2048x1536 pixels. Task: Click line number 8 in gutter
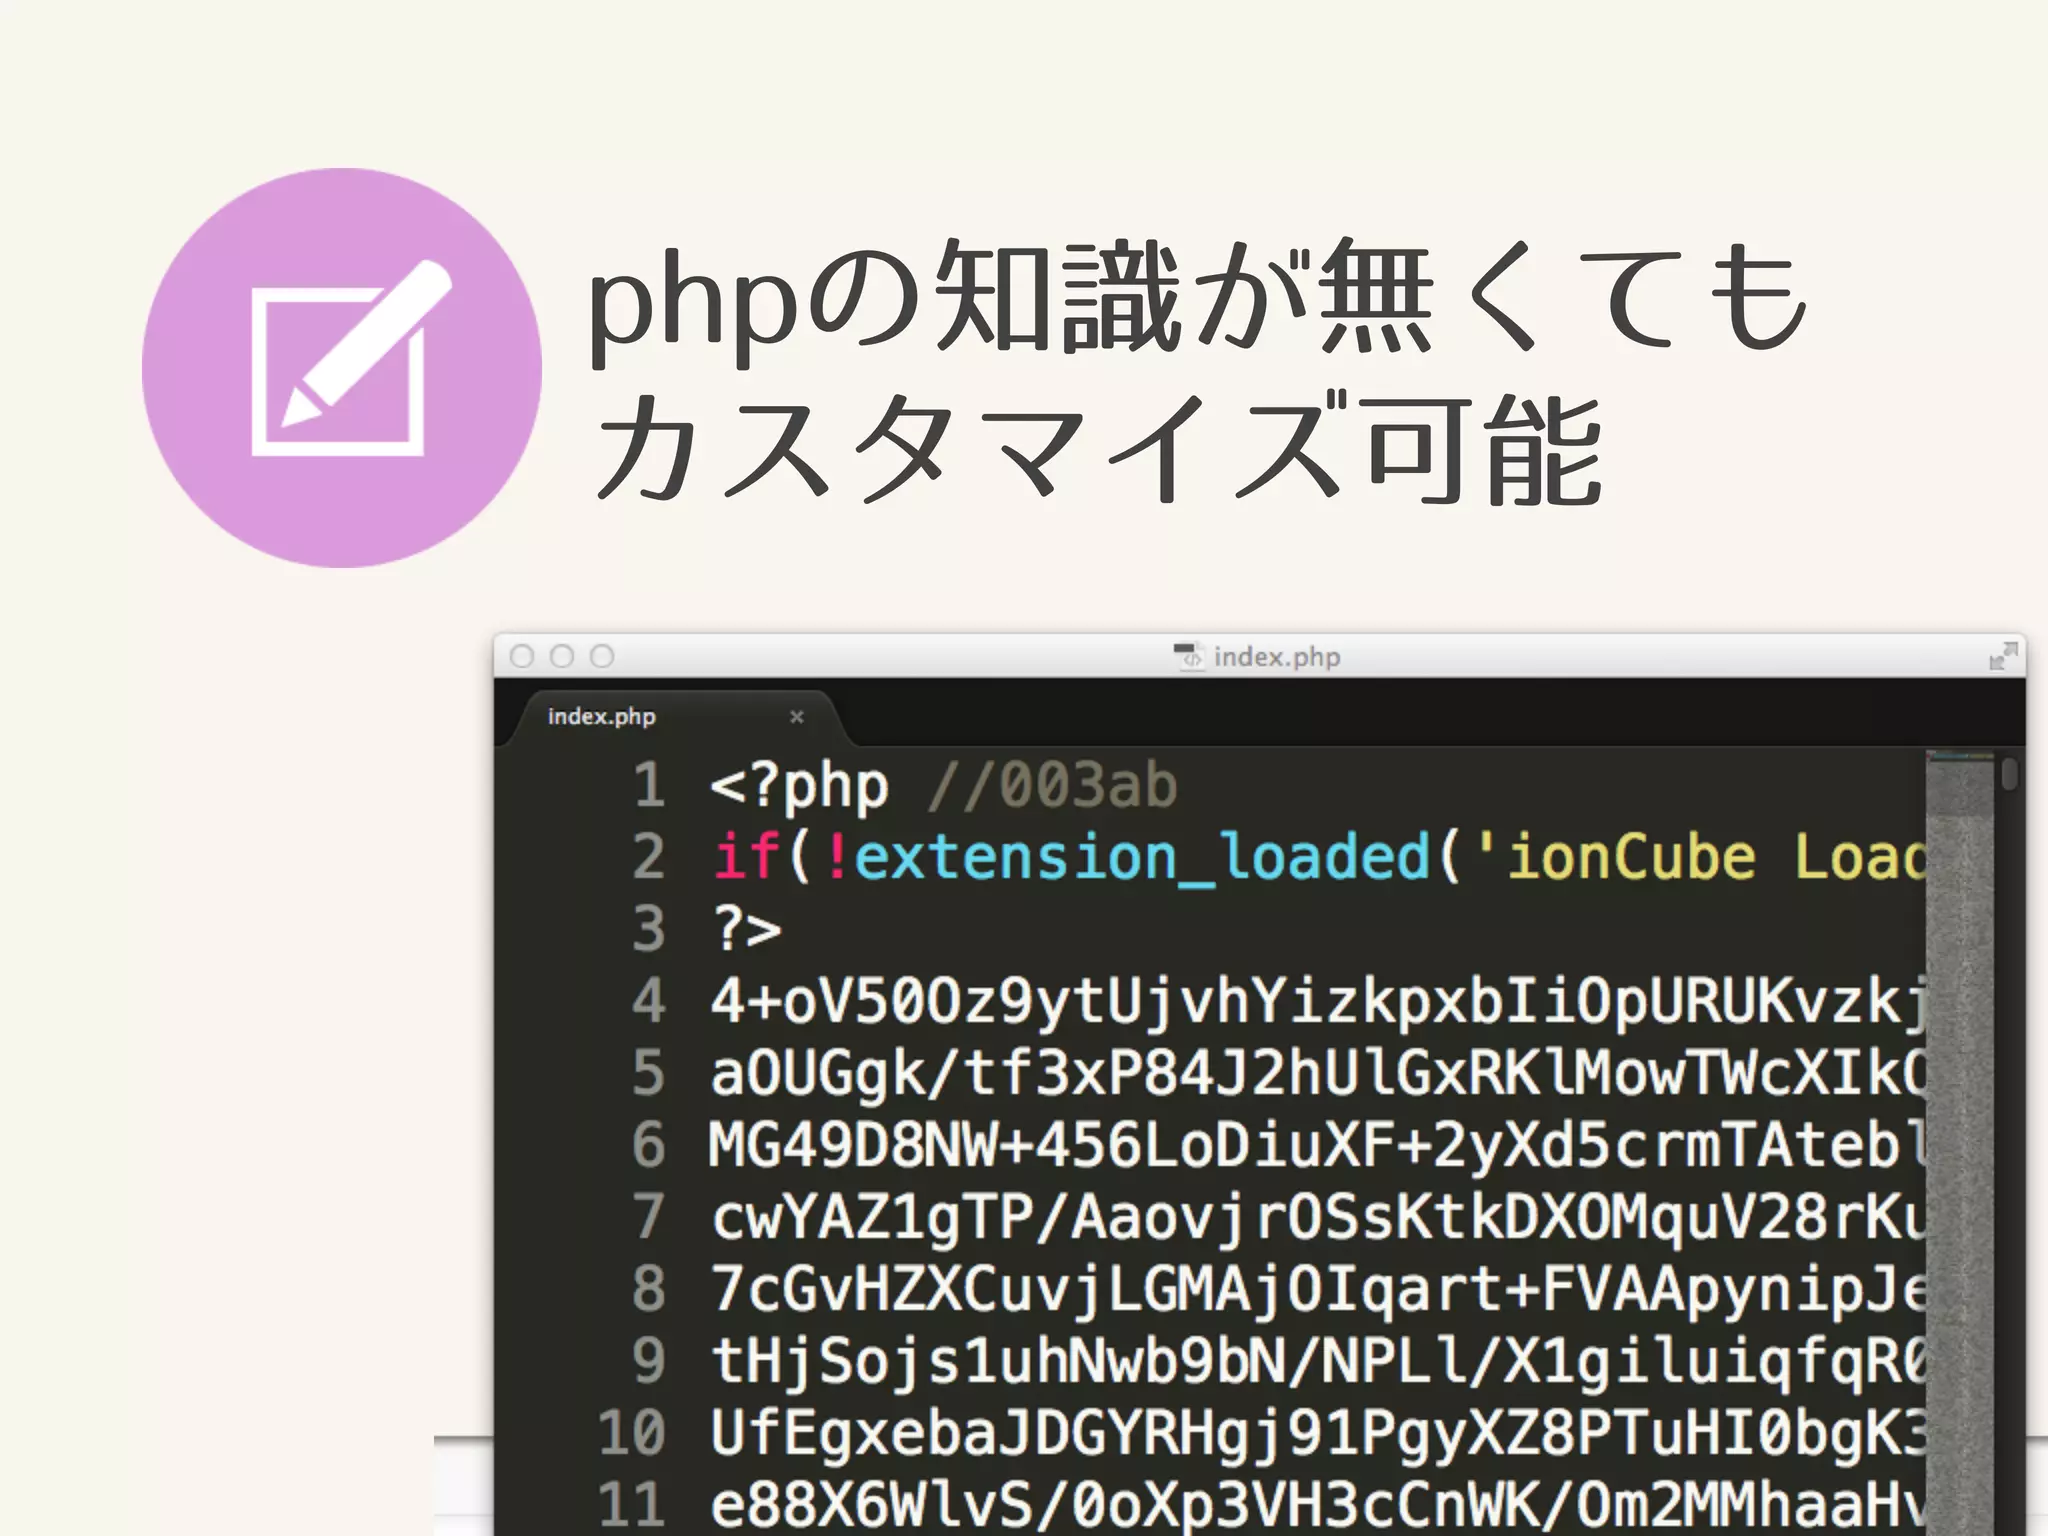pyautogui.click(x=650, y=1289)
